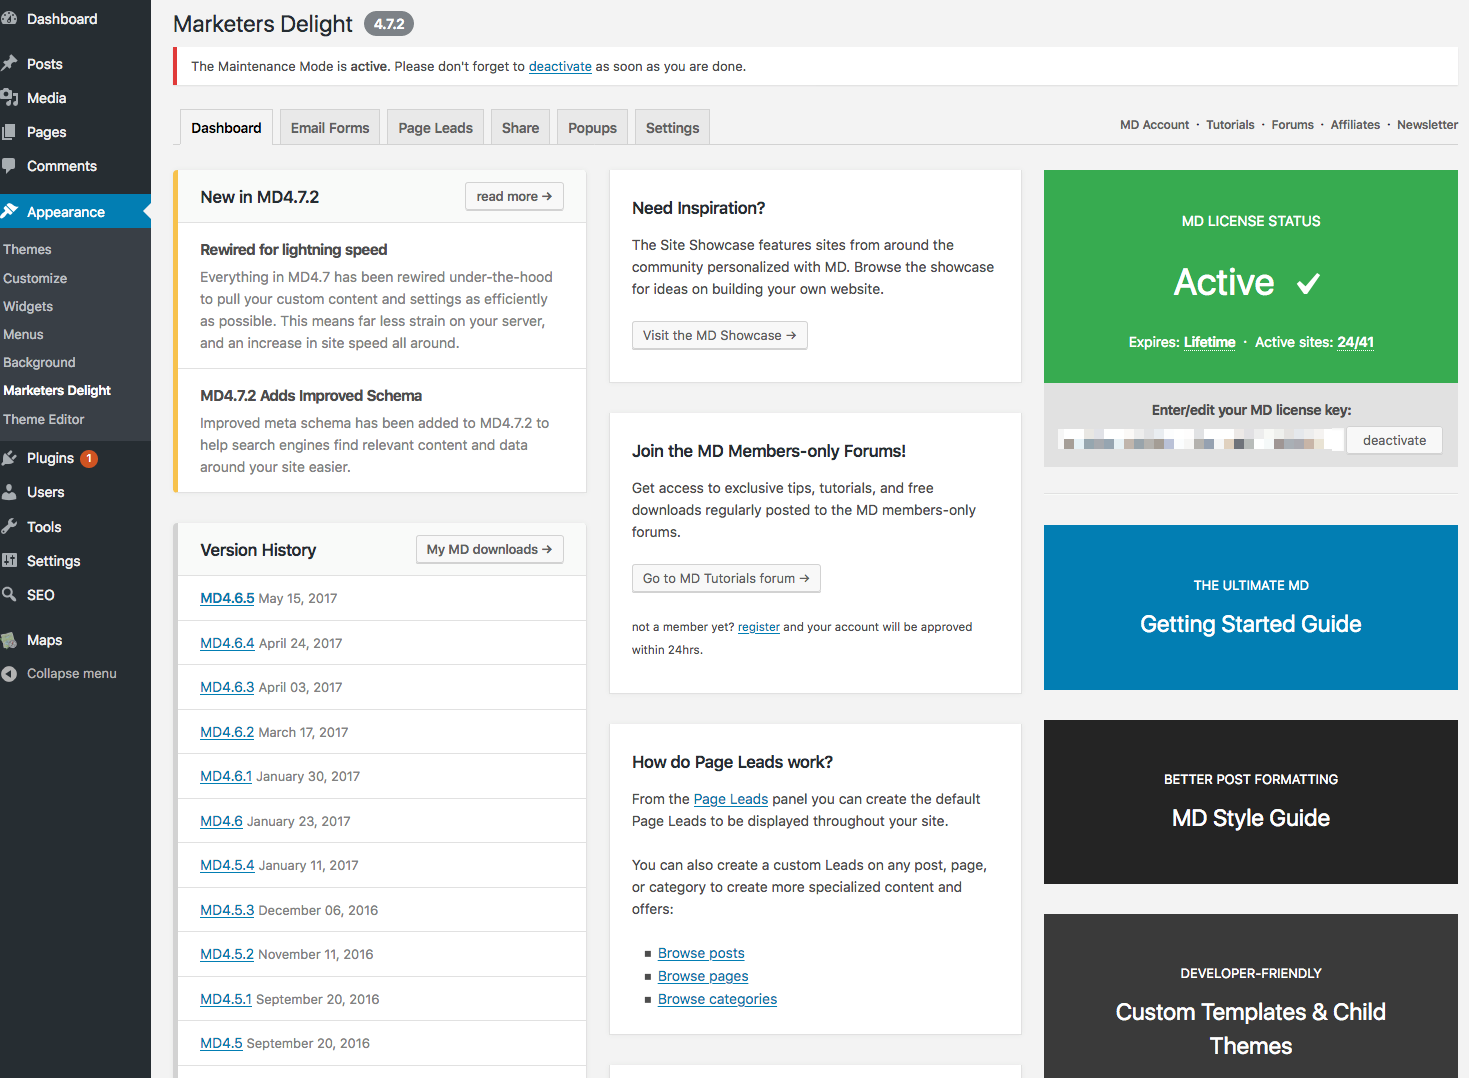Open the SEO menu item
The width and height of the screenshot is (1469, 1078).
pos(41,595)
